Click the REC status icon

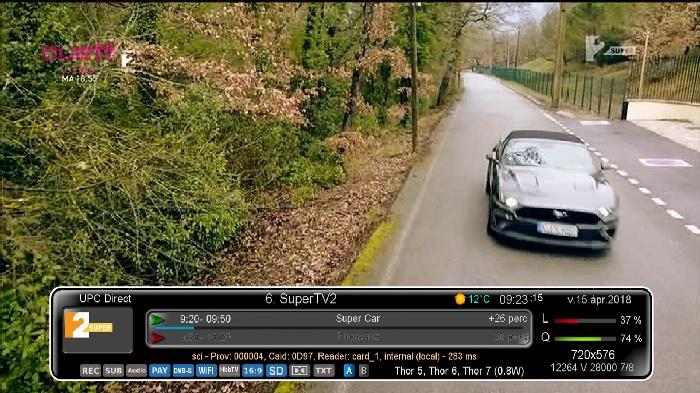90,371
